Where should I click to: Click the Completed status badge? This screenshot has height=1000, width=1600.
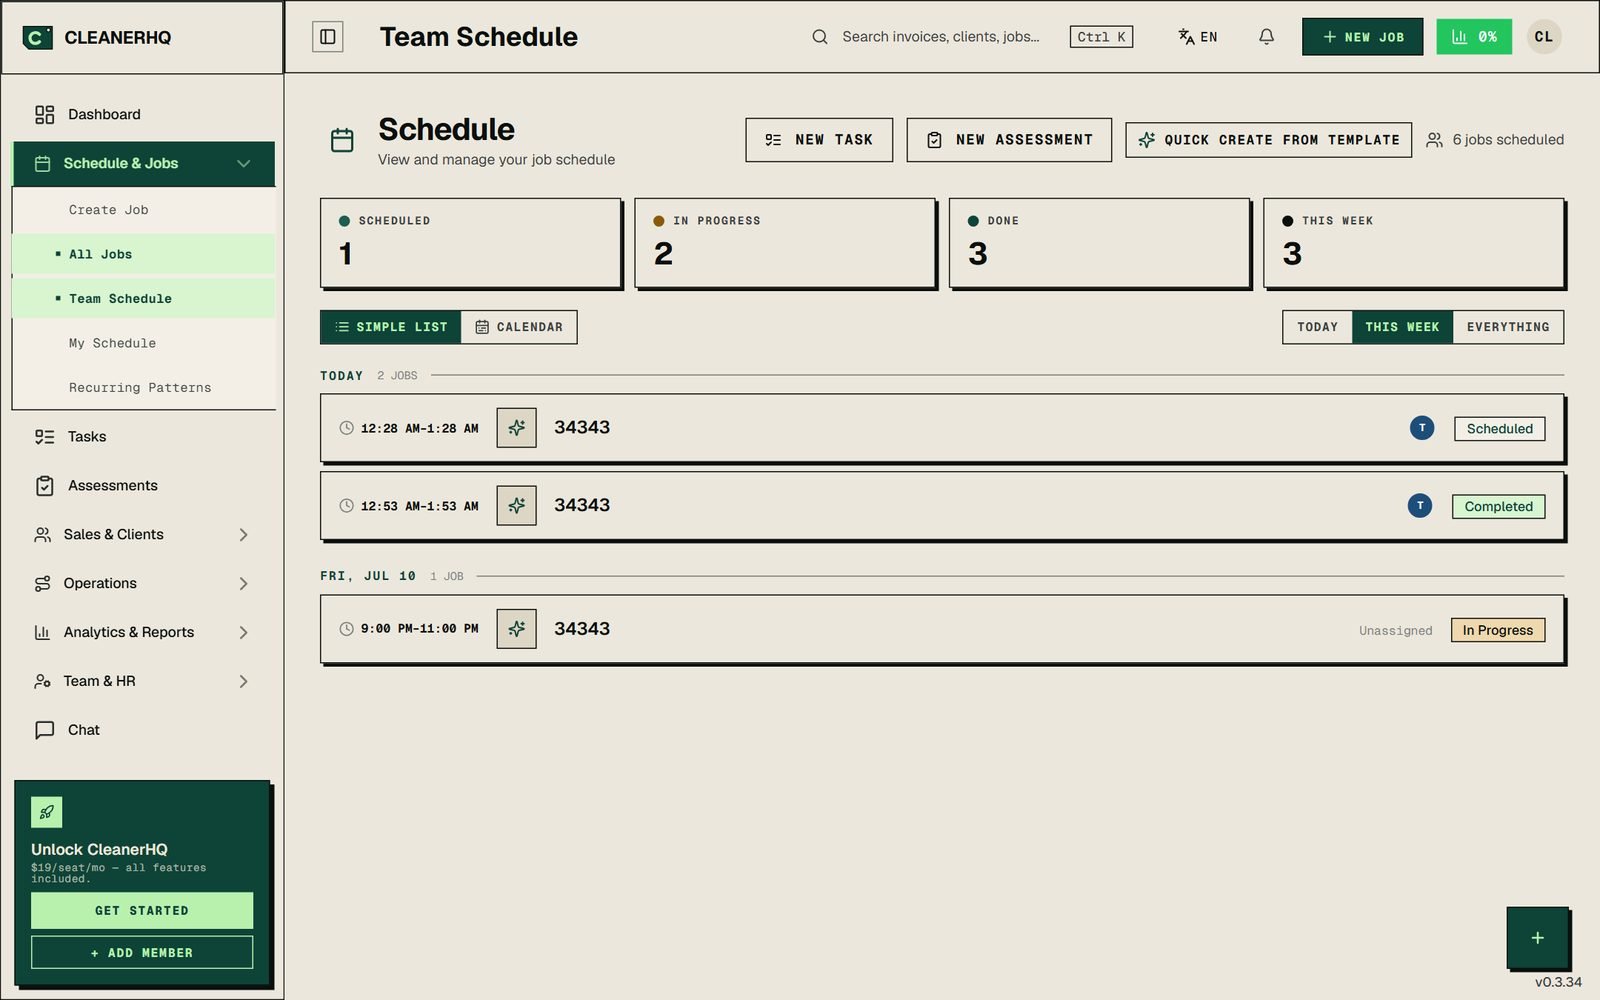(1498, 507)
